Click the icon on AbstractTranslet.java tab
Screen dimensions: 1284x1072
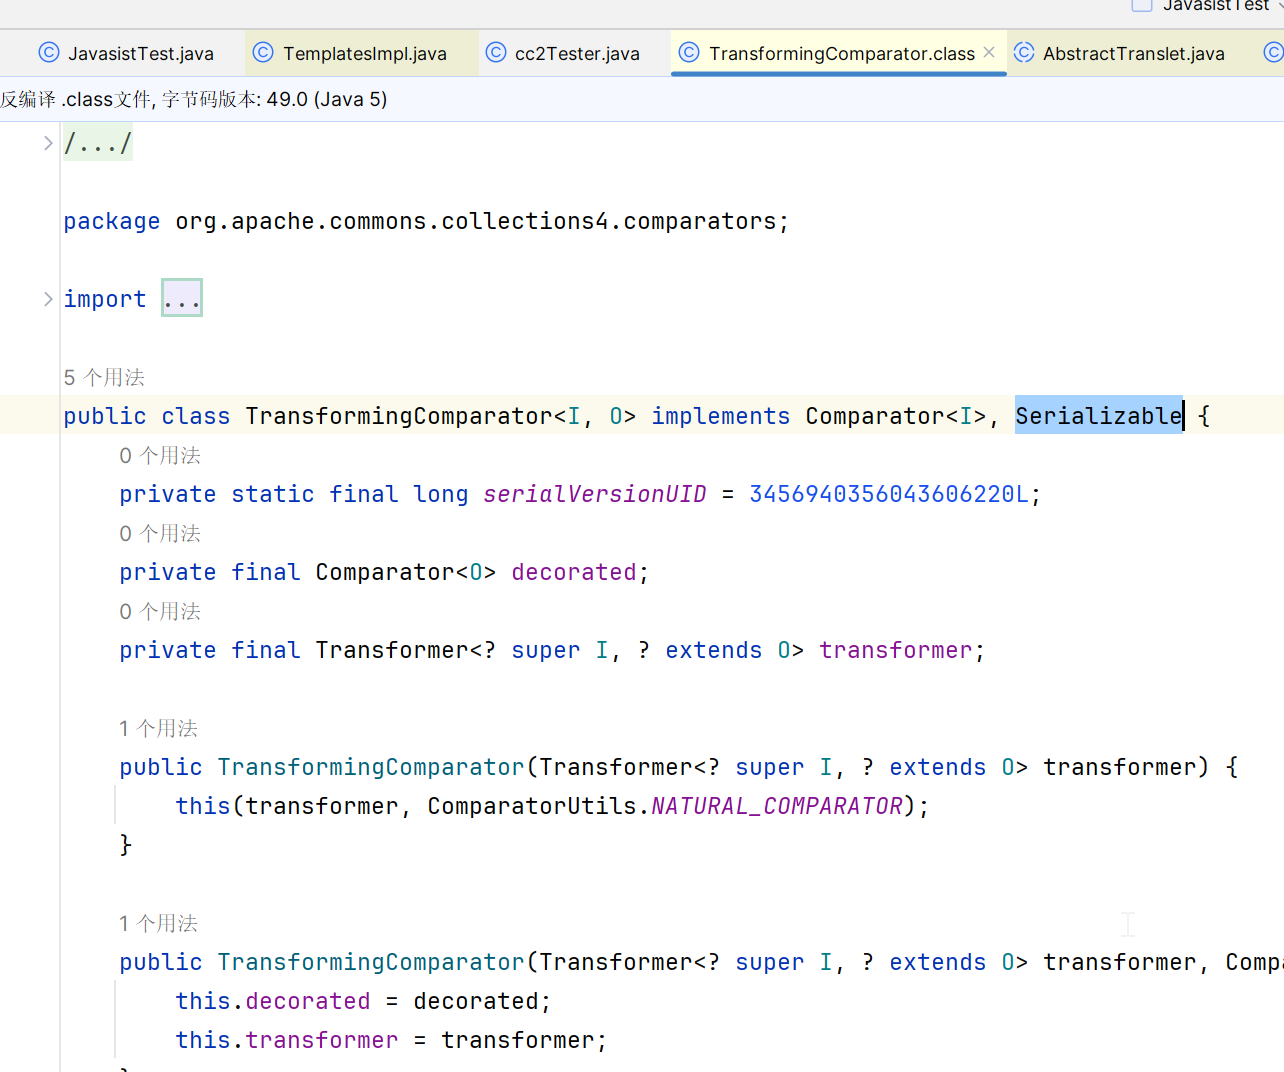pos(1024,53)
